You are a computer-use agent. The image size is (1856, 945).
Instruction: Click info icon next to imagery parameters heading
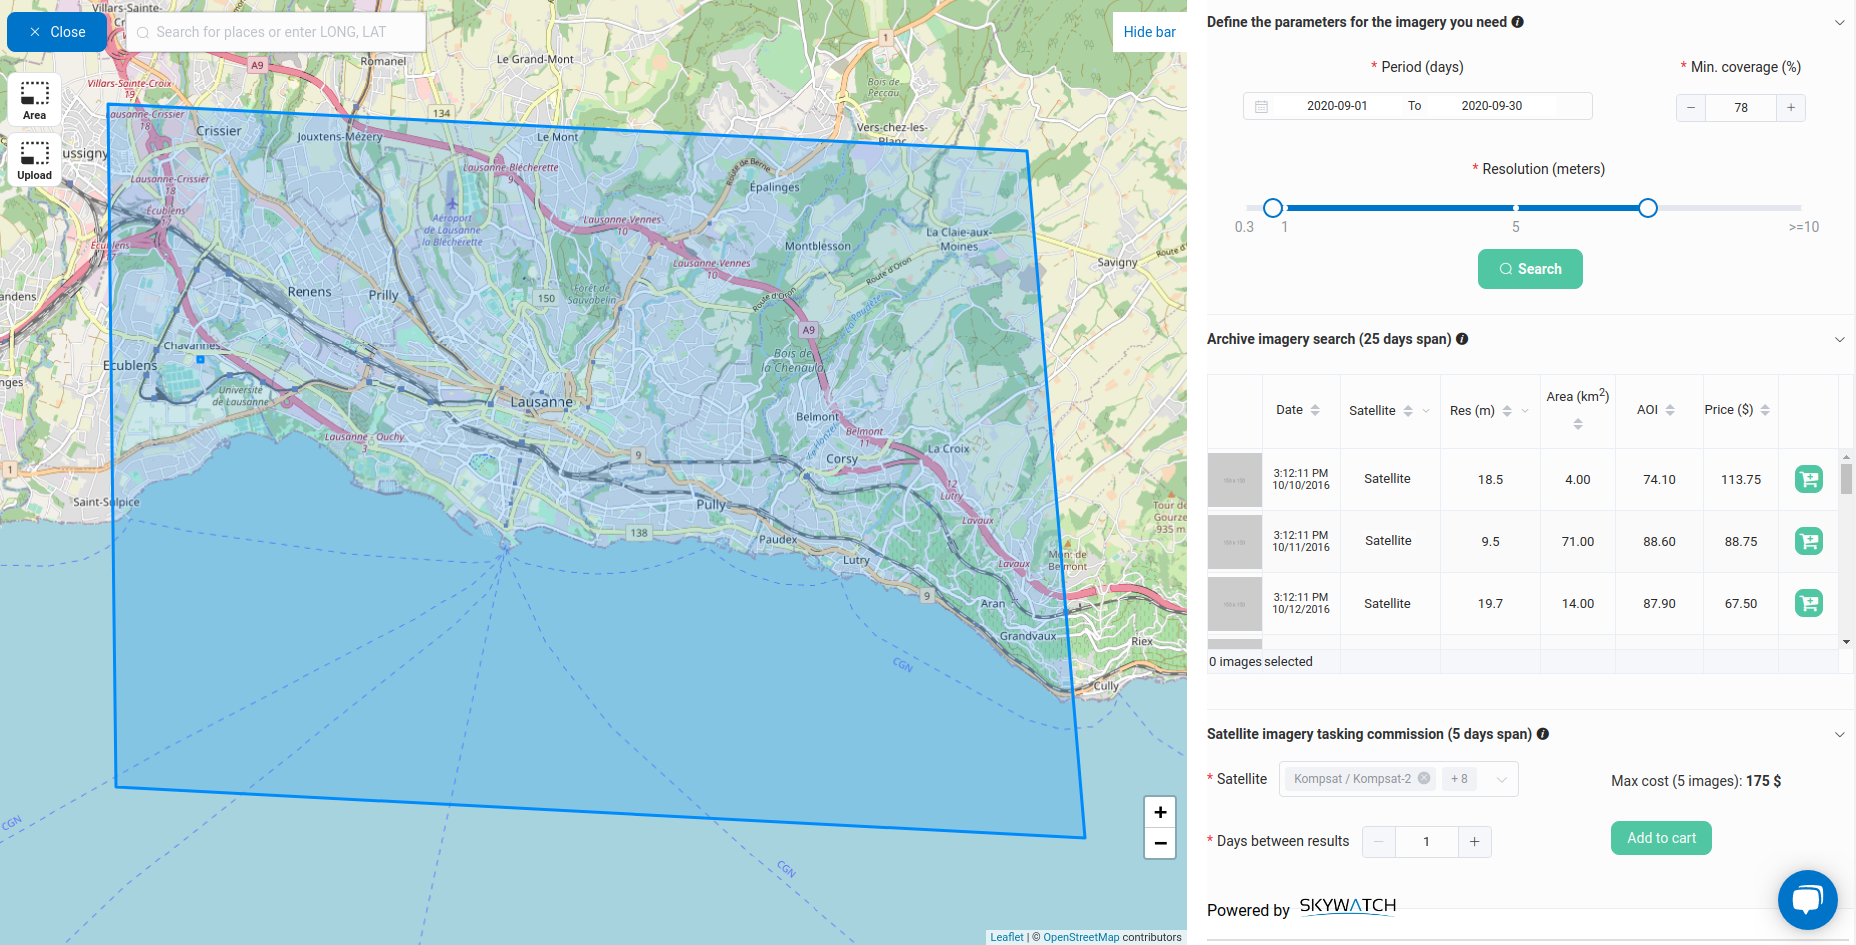pyautogui.click(x=1517, y=22)
